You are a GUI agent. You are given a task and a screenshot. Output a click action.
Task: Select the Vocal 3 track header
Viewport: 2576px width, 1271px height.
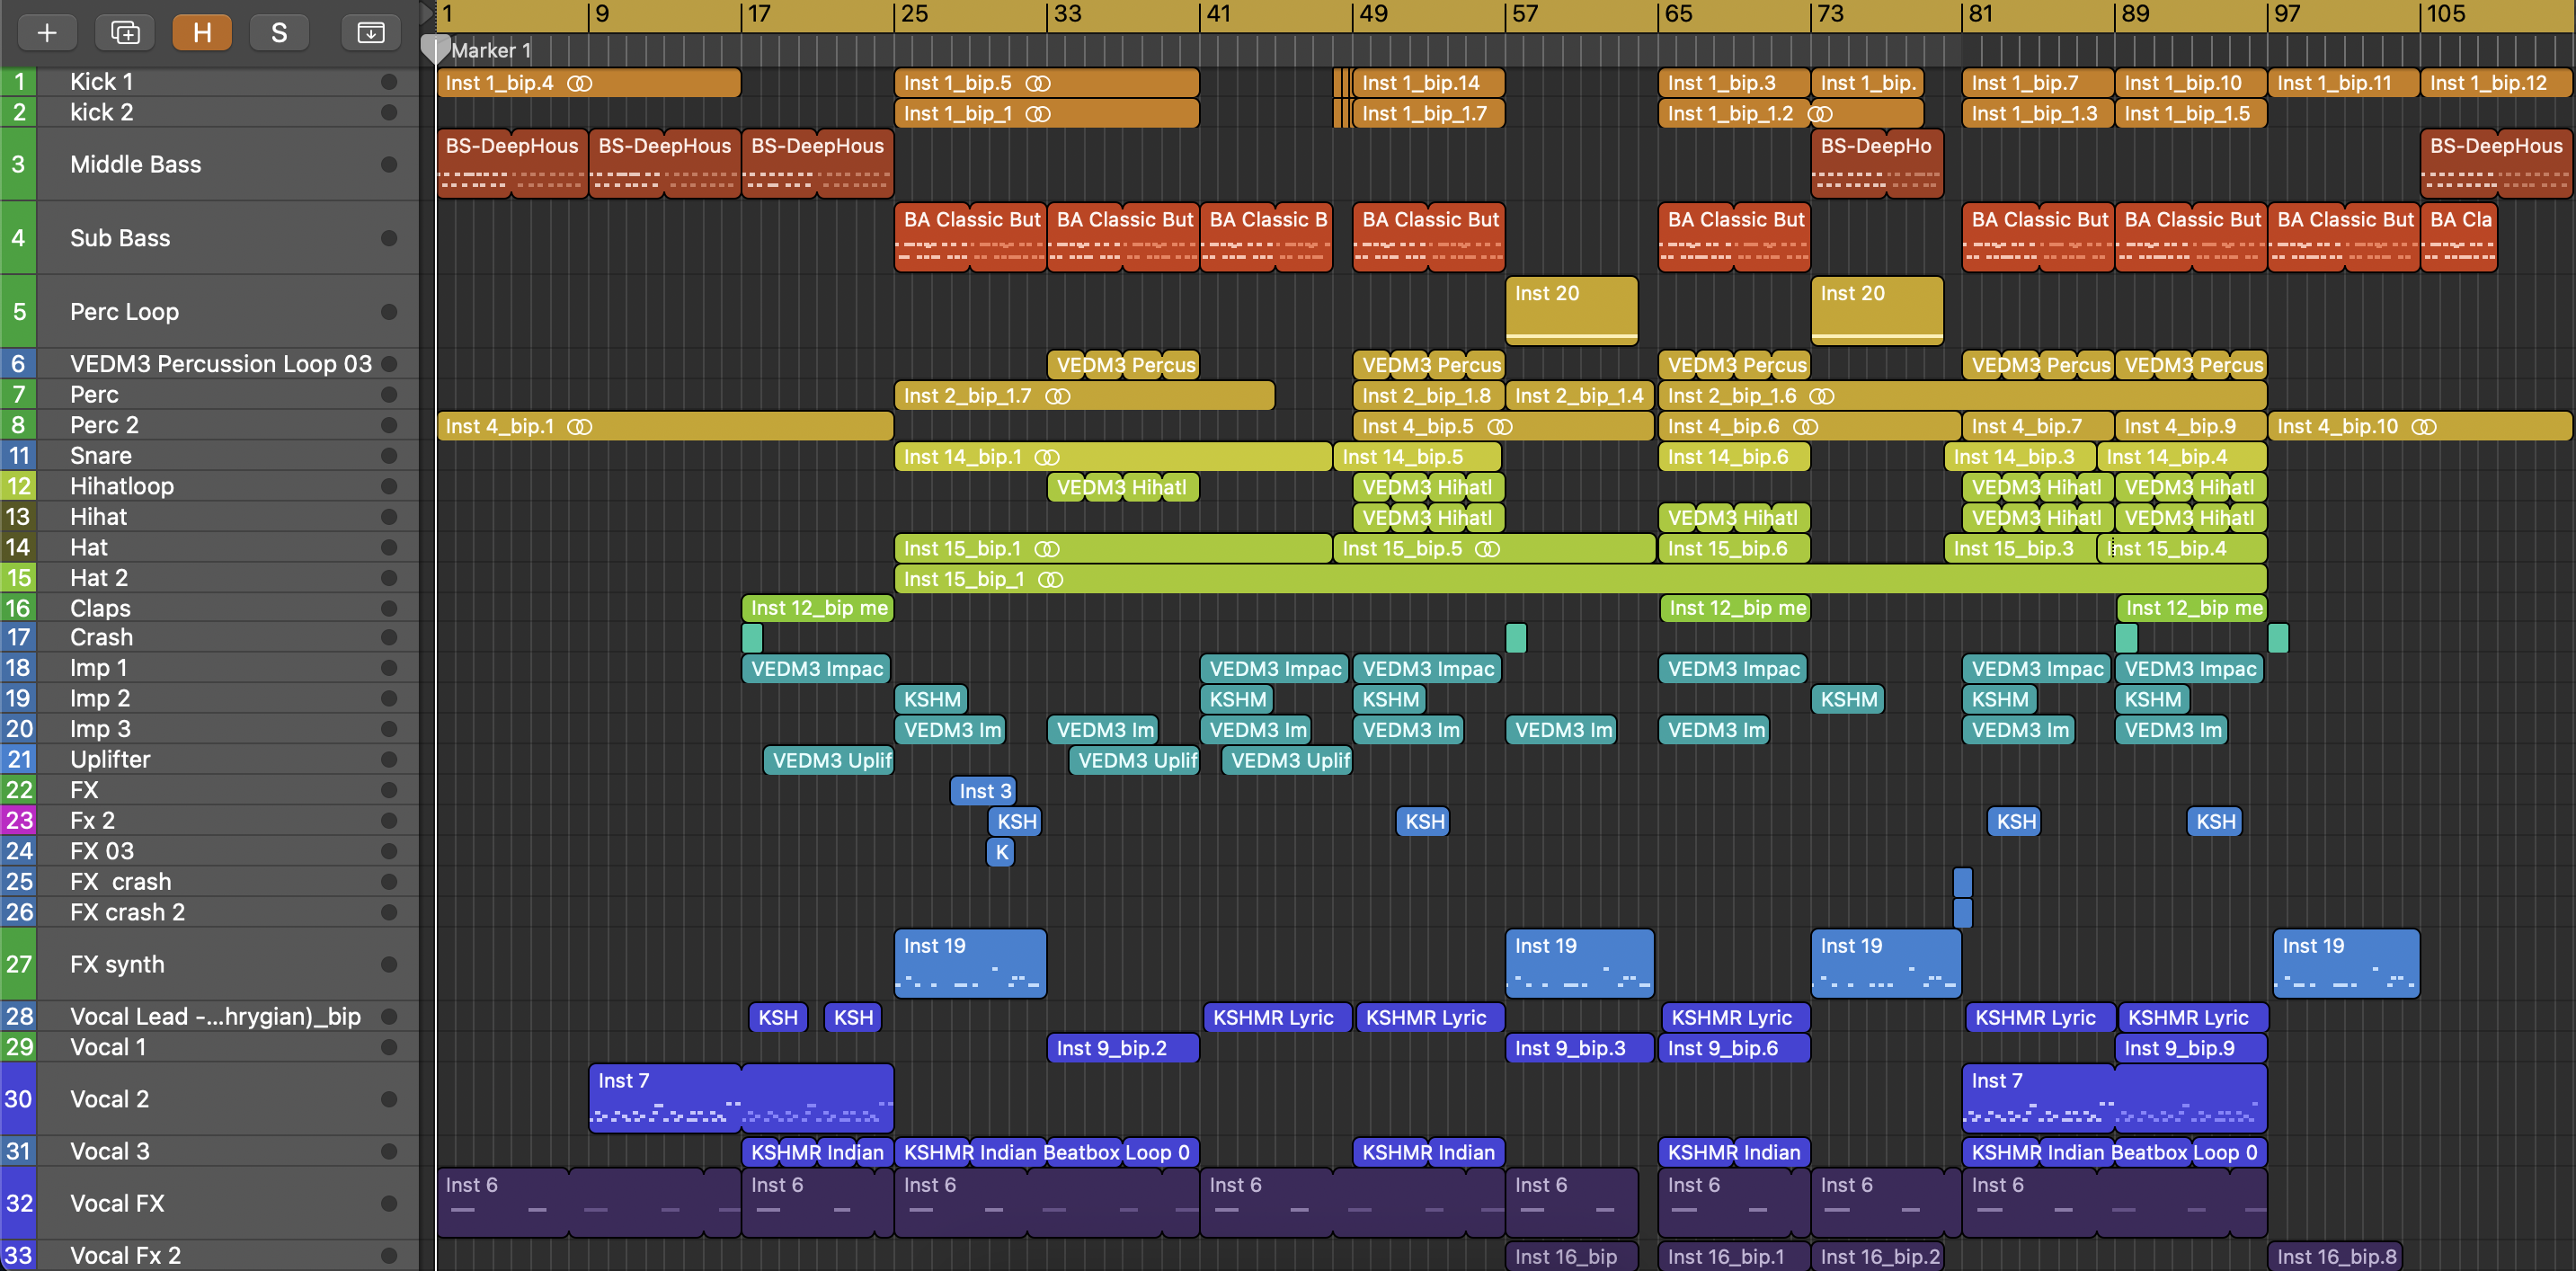(x=210, y=1151)
